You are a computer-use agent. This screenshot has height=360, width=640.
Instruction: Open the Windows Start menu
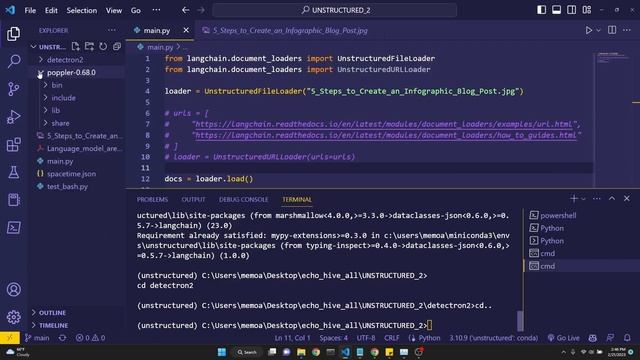click(x=222, y=352)
